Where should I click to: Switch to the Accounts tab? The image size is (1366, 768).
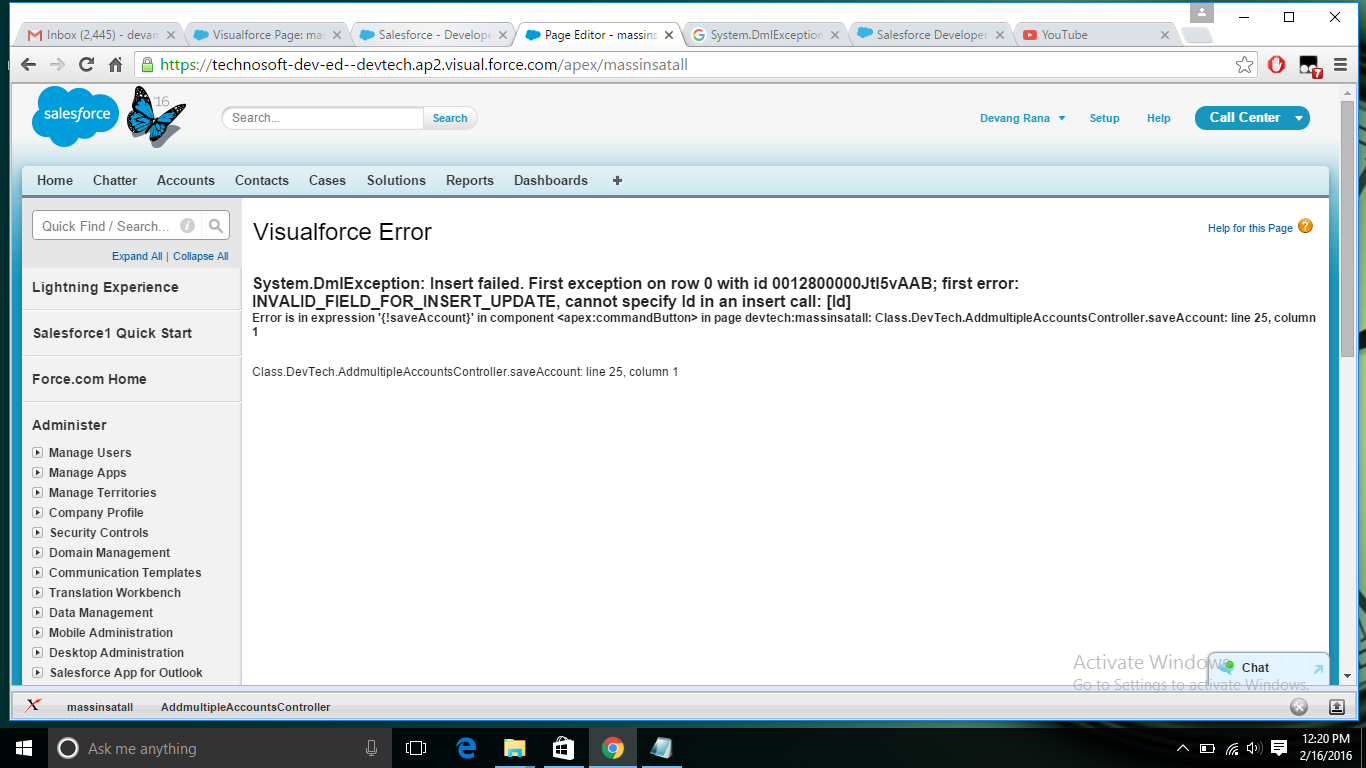pos(185,181)
